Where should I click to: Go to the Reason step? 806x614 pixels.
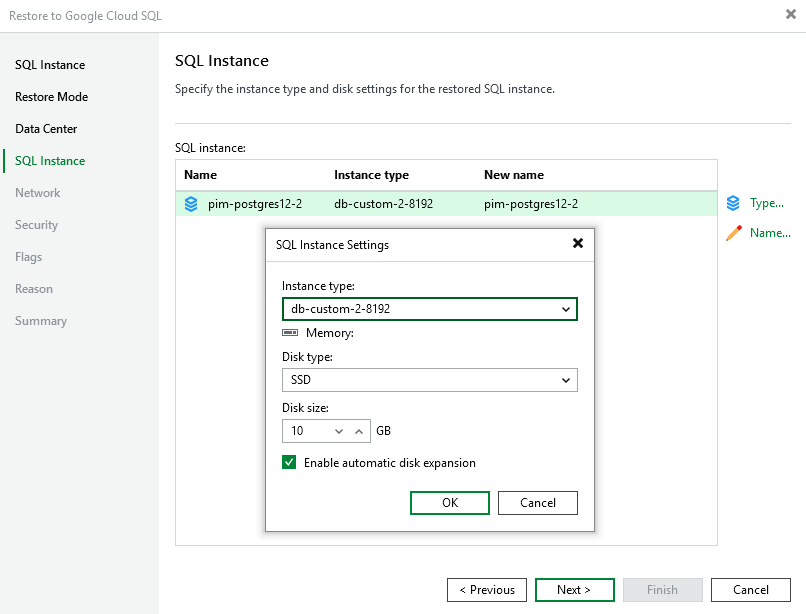[x=34, y=288]
